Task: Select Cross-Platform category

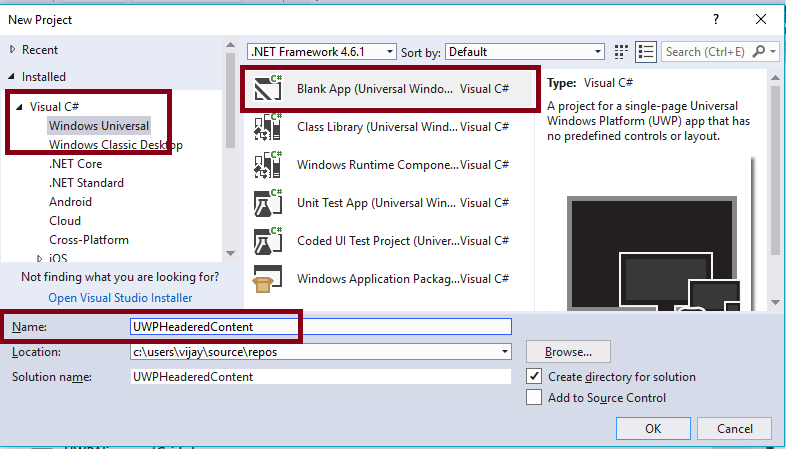Action: coord(89,240)
